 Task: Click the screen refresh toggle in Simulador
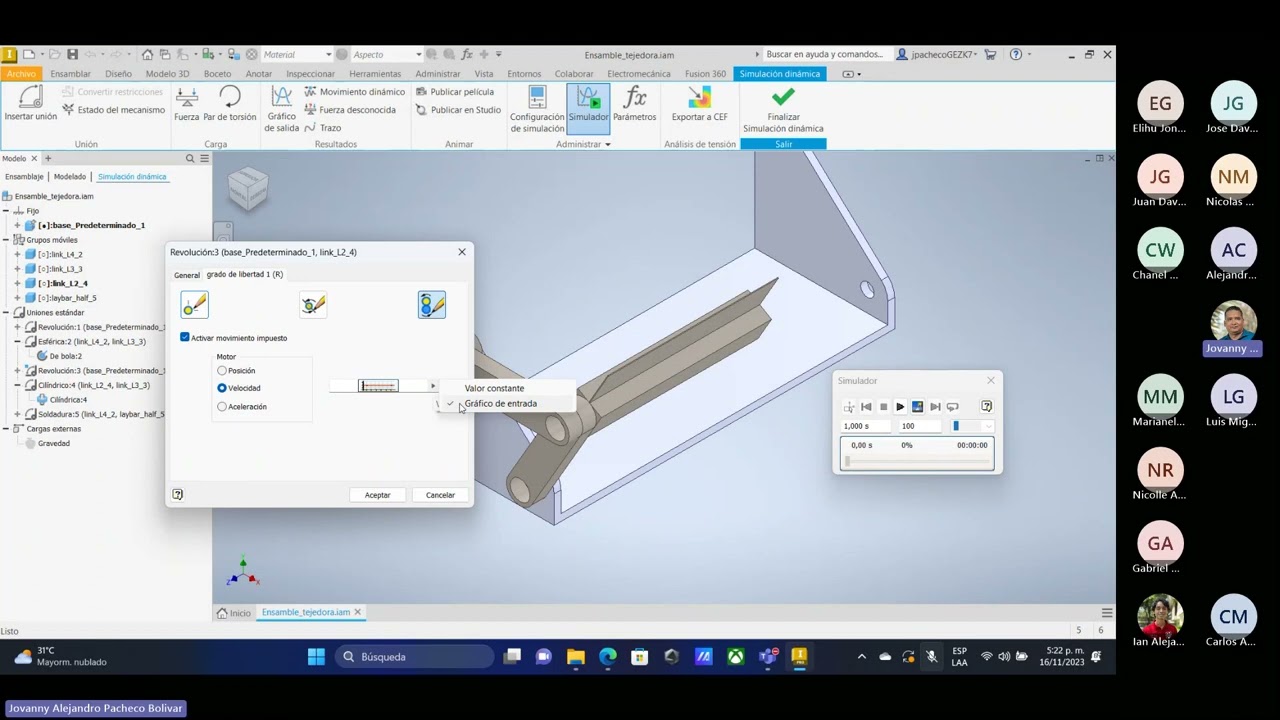point(917,407)
